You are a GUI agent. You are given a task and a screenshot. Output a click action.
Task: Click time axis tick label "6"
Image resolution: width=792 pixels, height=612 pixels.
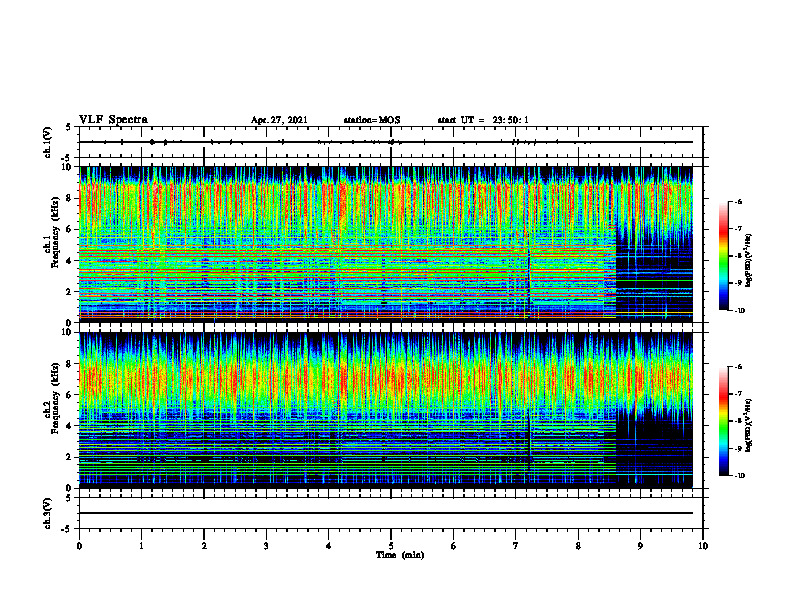tap(454, 546)
